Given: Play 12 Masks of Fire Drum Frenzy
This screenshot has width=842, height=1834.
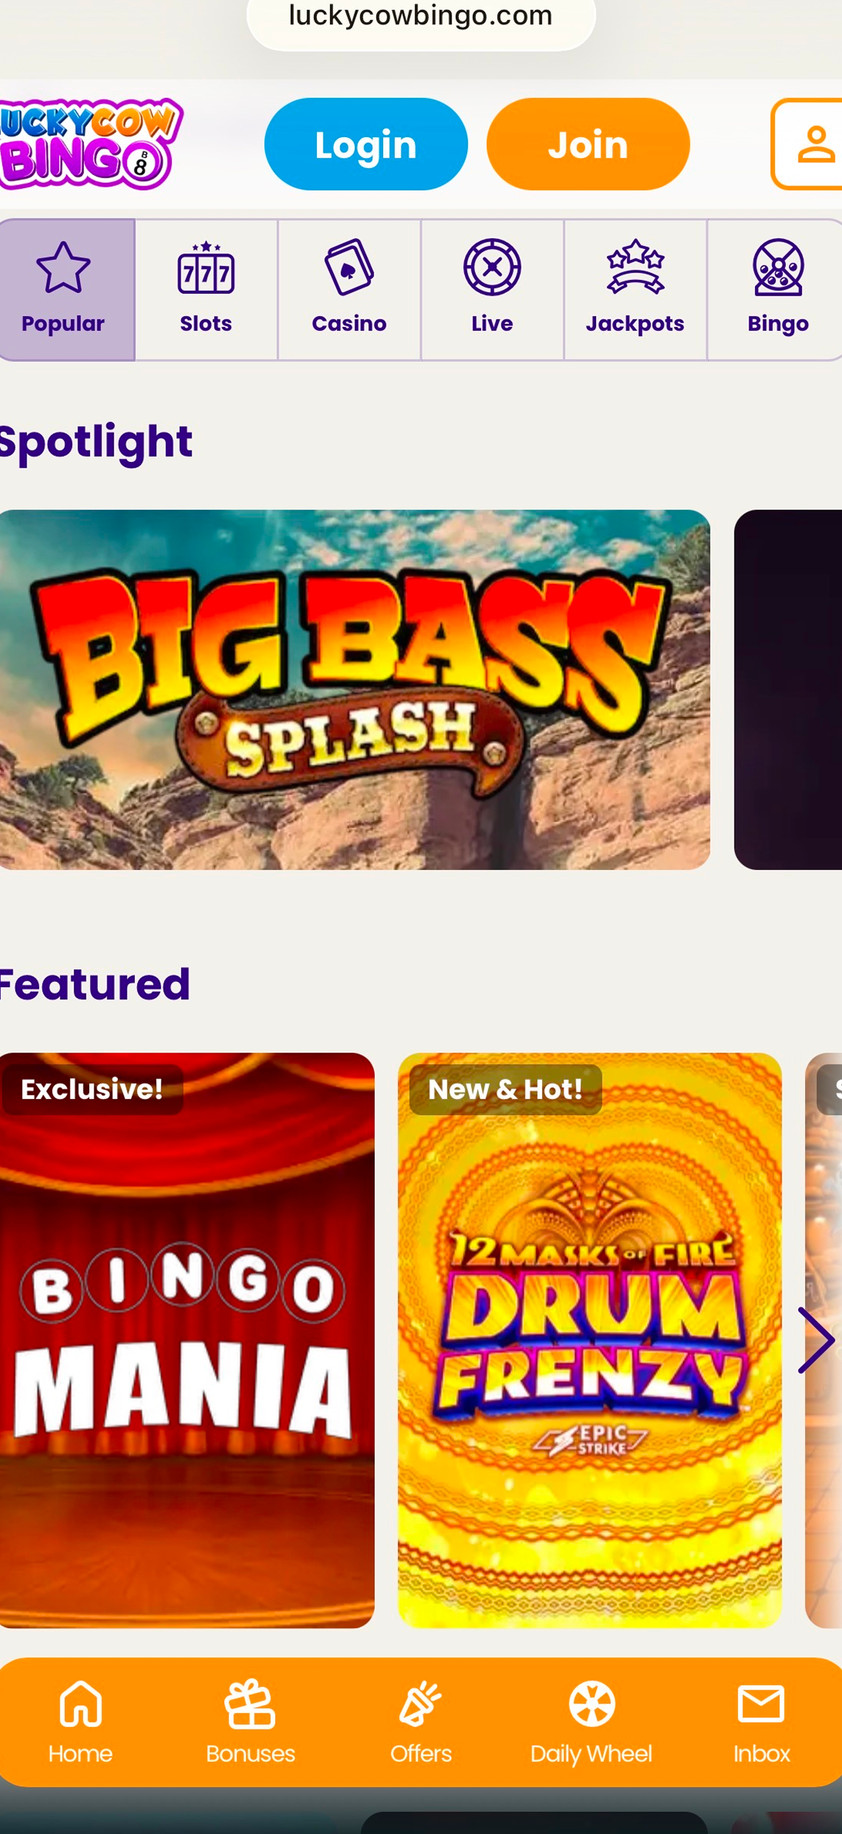Looking at the screenshot, I should (x=590, y=1340).
